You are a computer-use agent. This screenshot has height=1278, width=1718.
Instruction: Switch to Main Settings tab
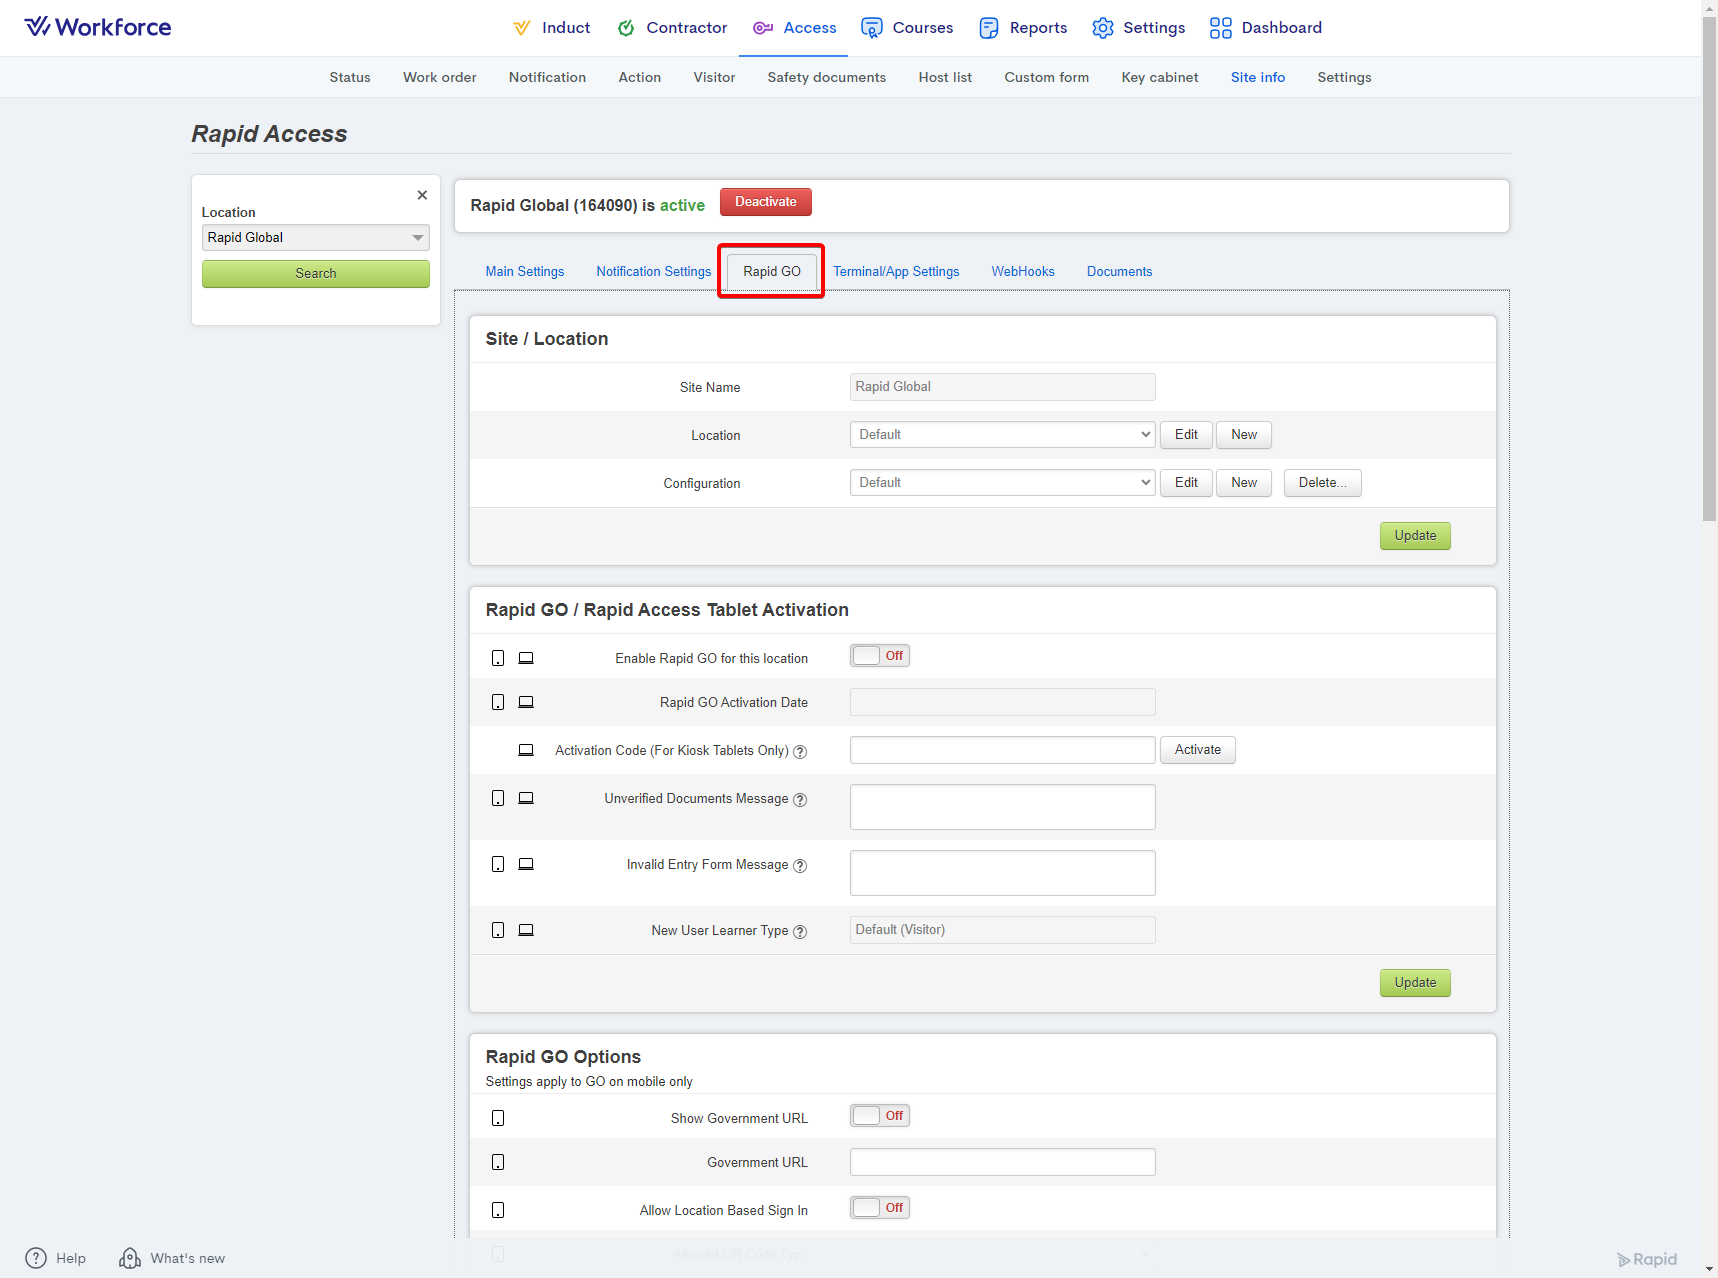(525, 272)
